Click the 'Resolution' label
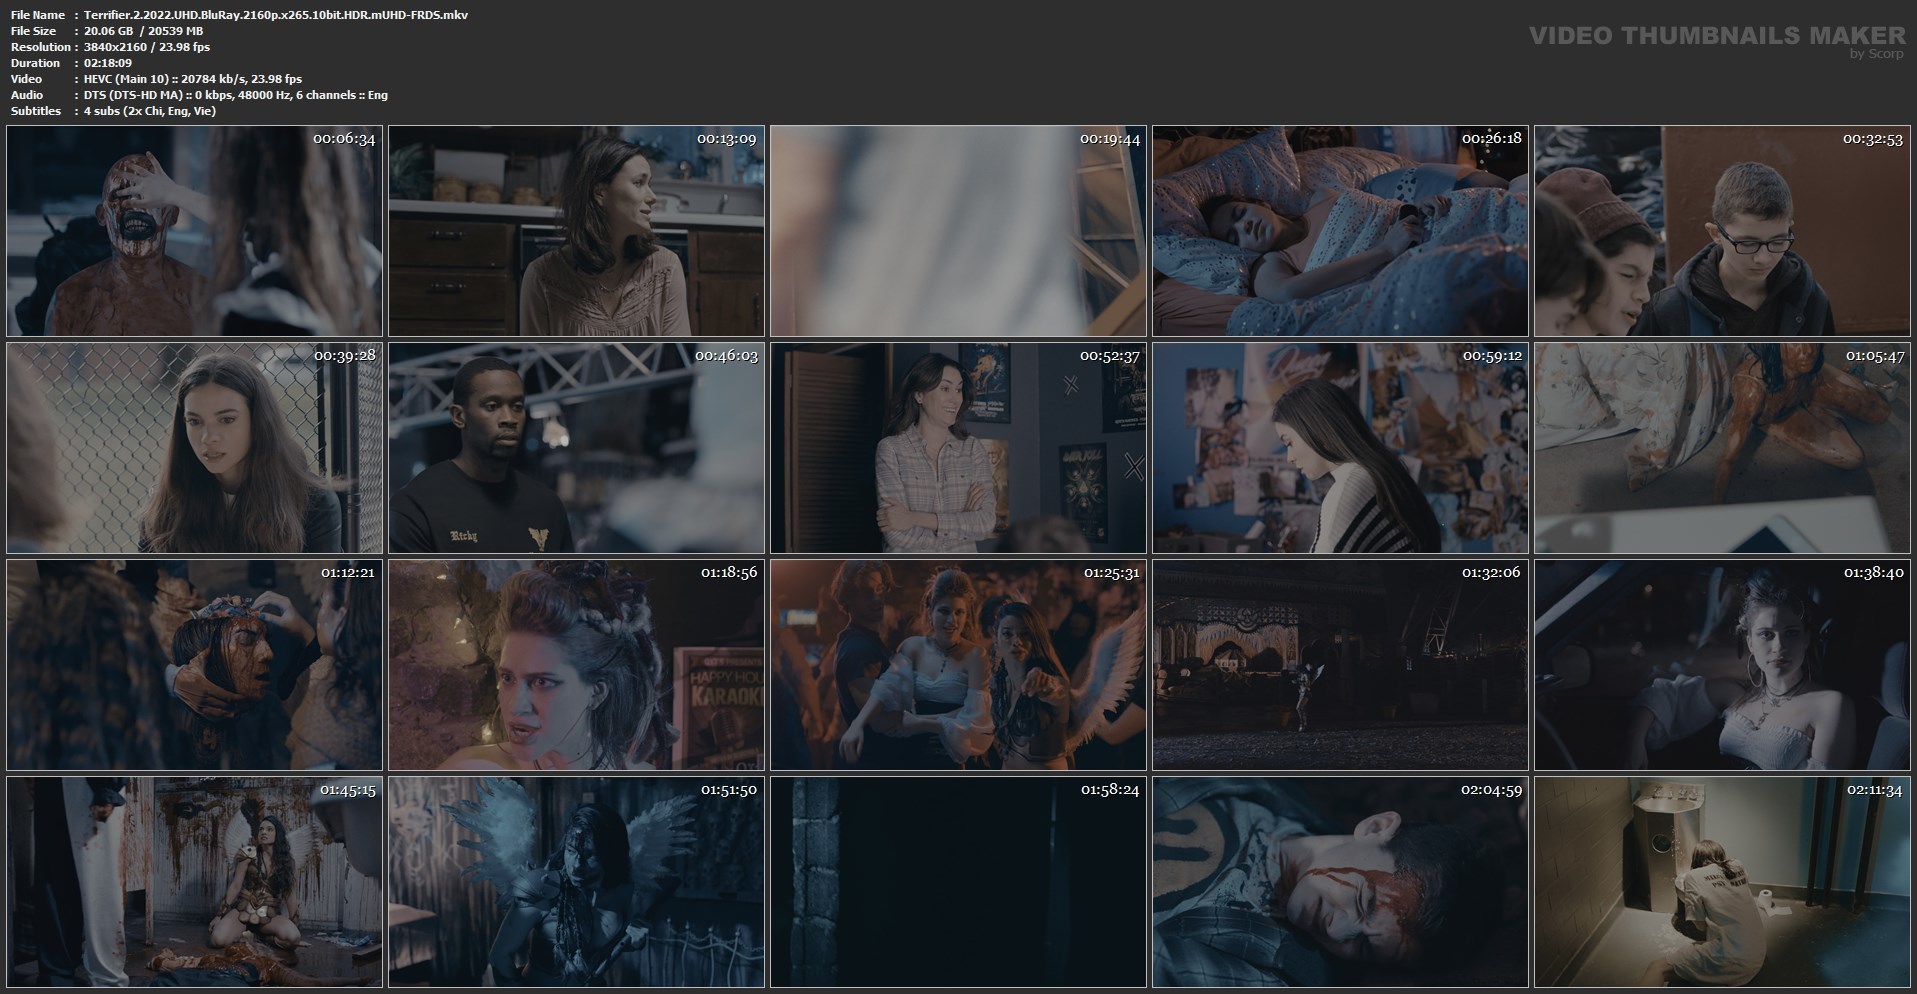Image resolution: width=1917 pixels, height=994 pixels. 40,47
